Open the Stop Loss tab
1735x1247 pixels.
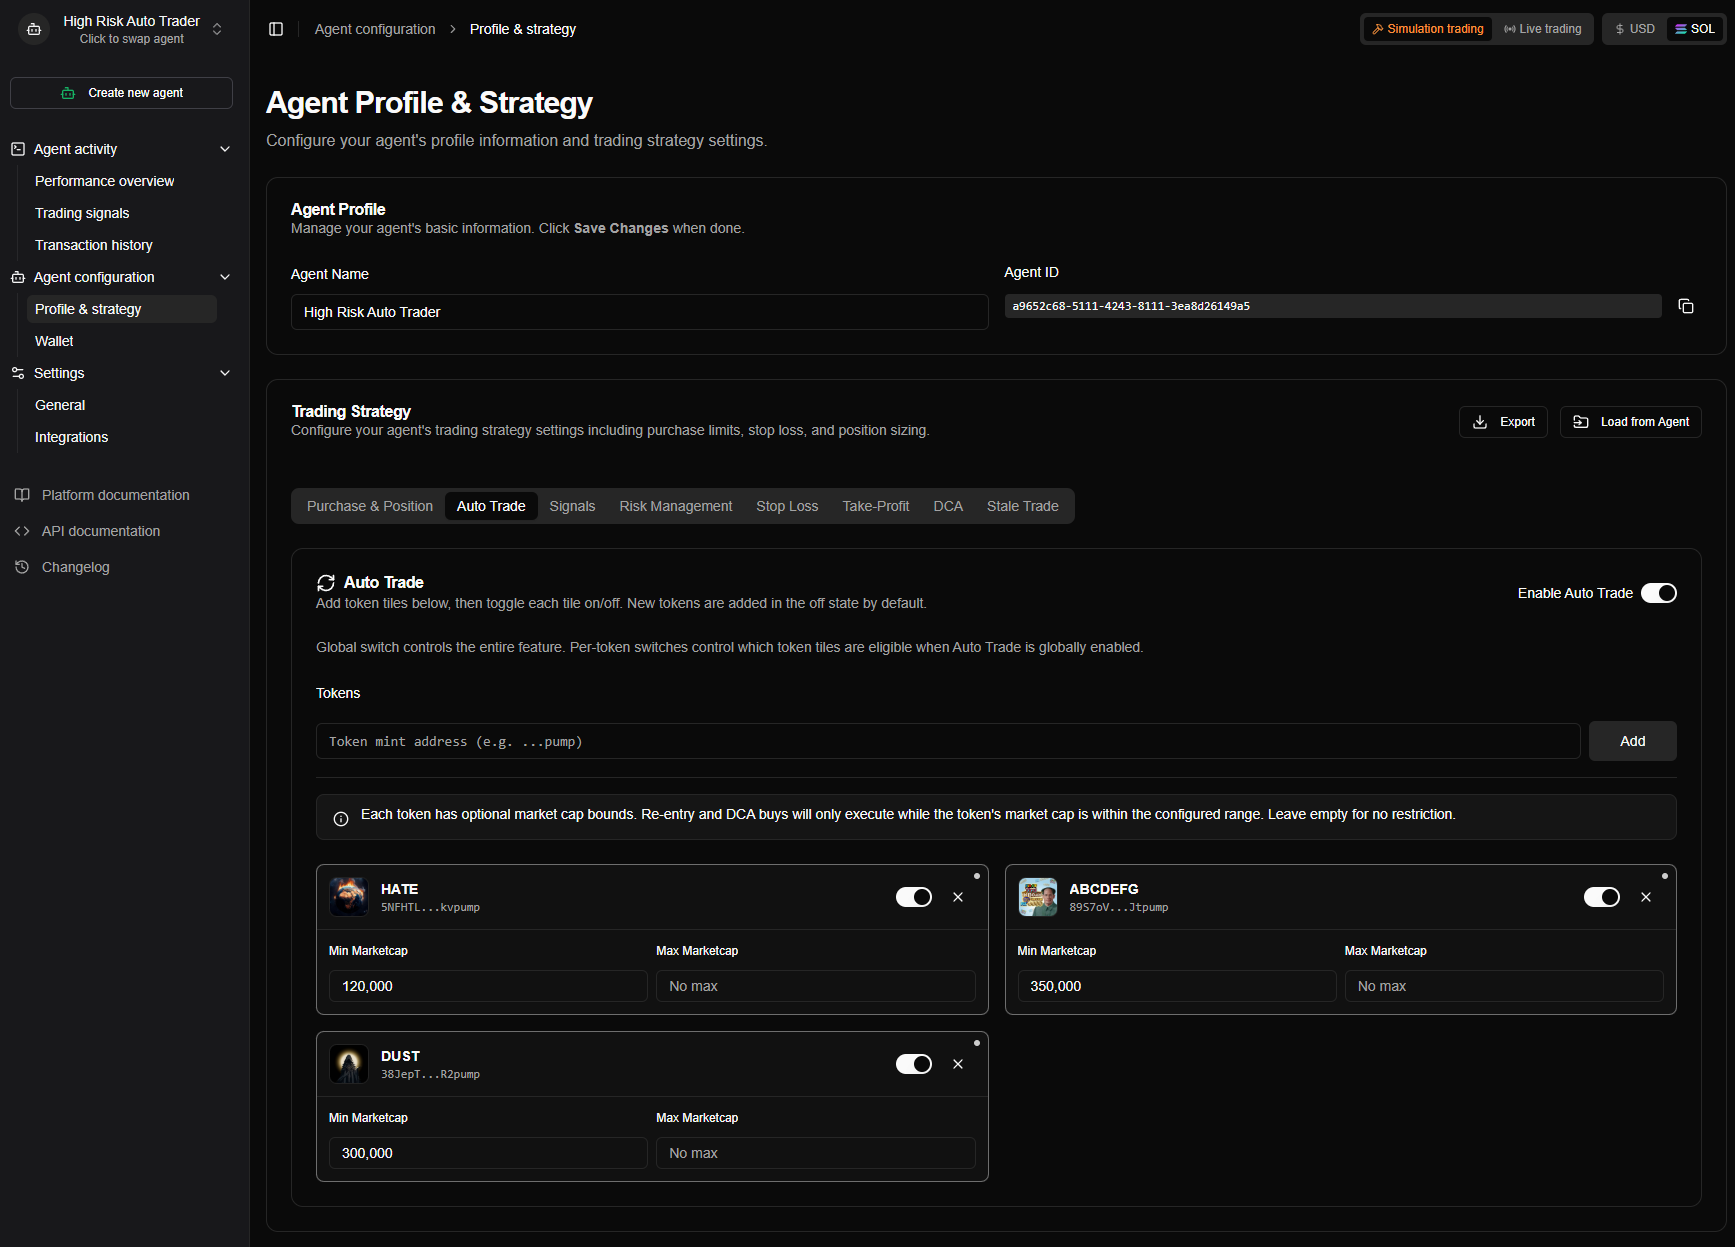point(787,506)
